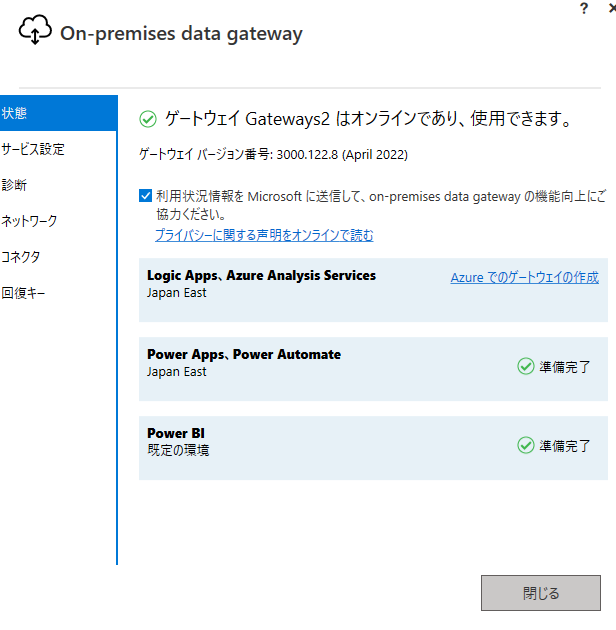
Task: Select the 状態 tab in sidebar
Action: click(59, 113)
